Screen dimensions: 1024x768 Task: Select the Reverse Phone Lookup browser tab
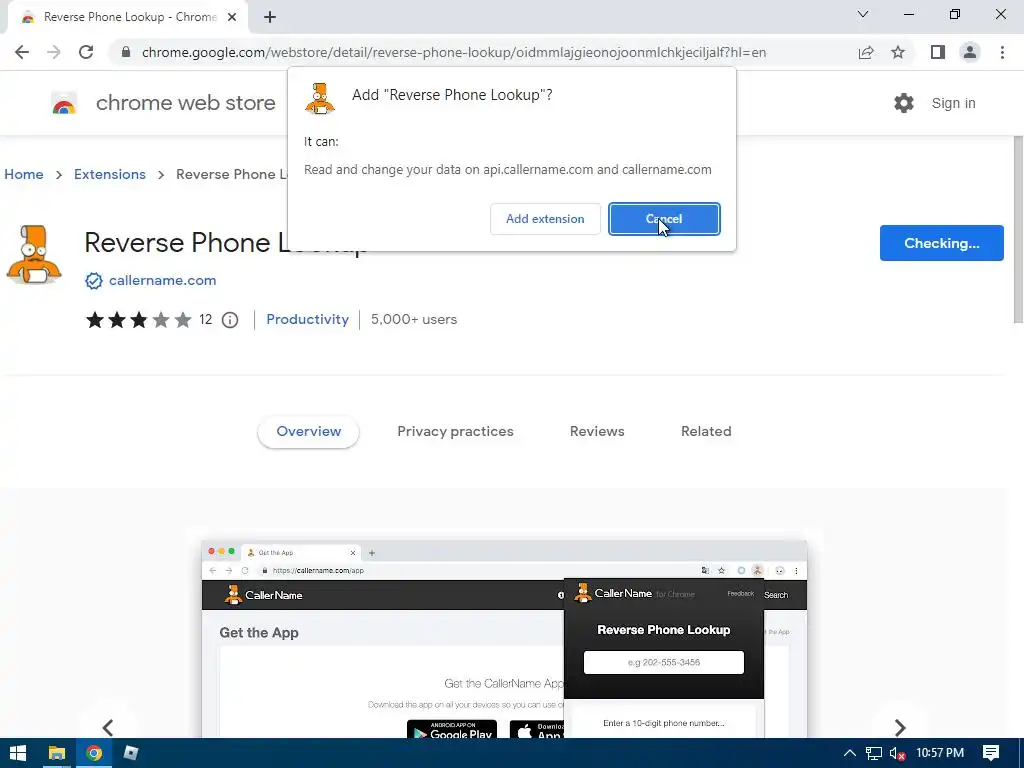click(x=128, y=18)
